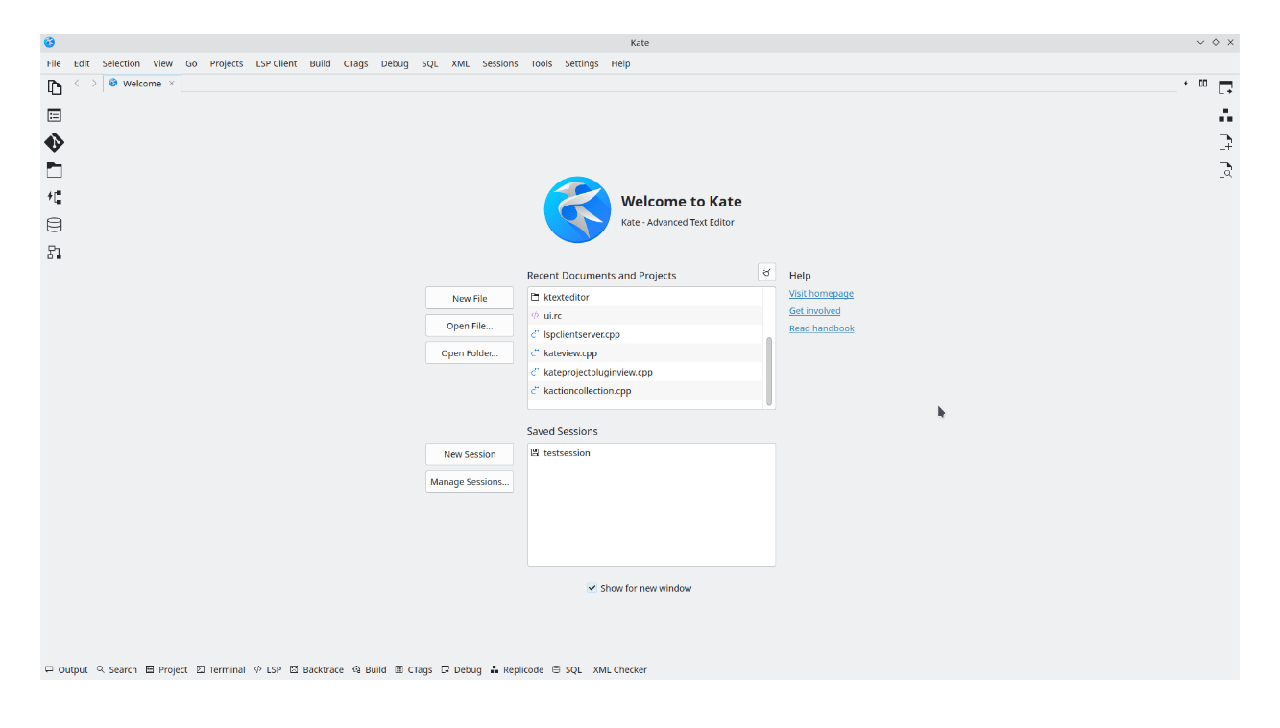Show the Filesystem Browser folder icon

point(54,171)
